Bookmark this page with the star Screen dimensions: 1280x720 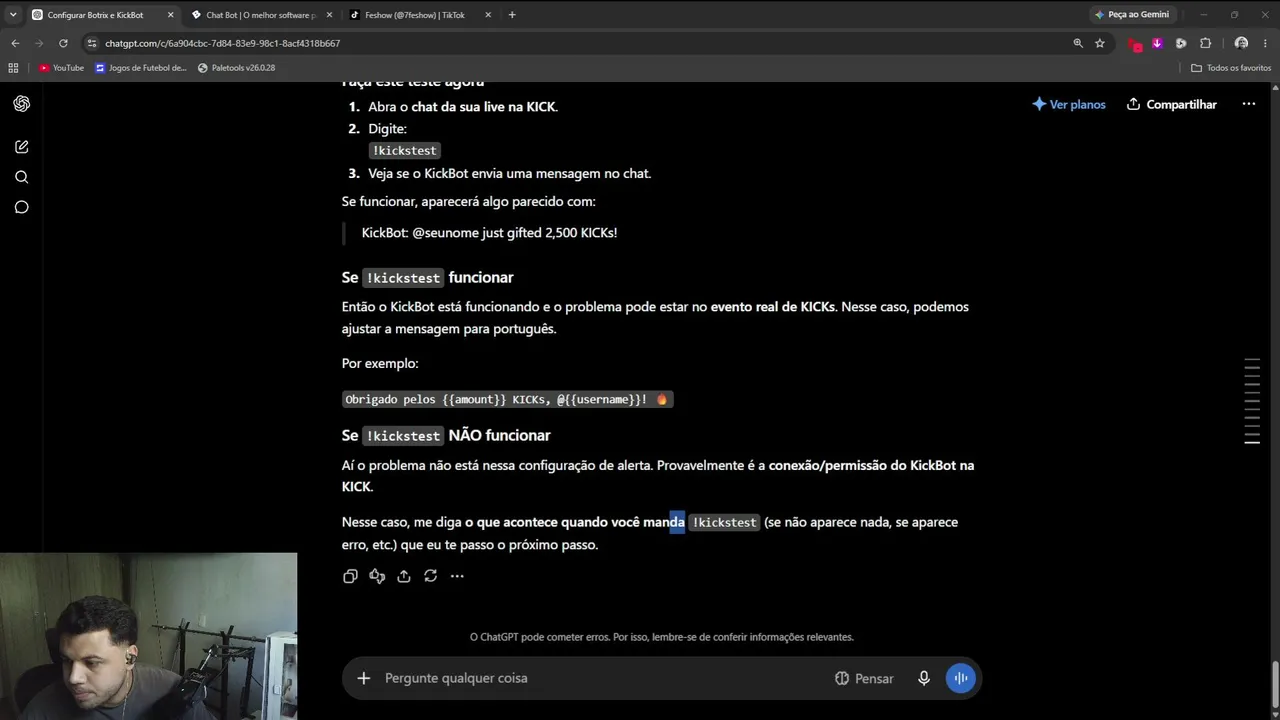click(1100, 43)
